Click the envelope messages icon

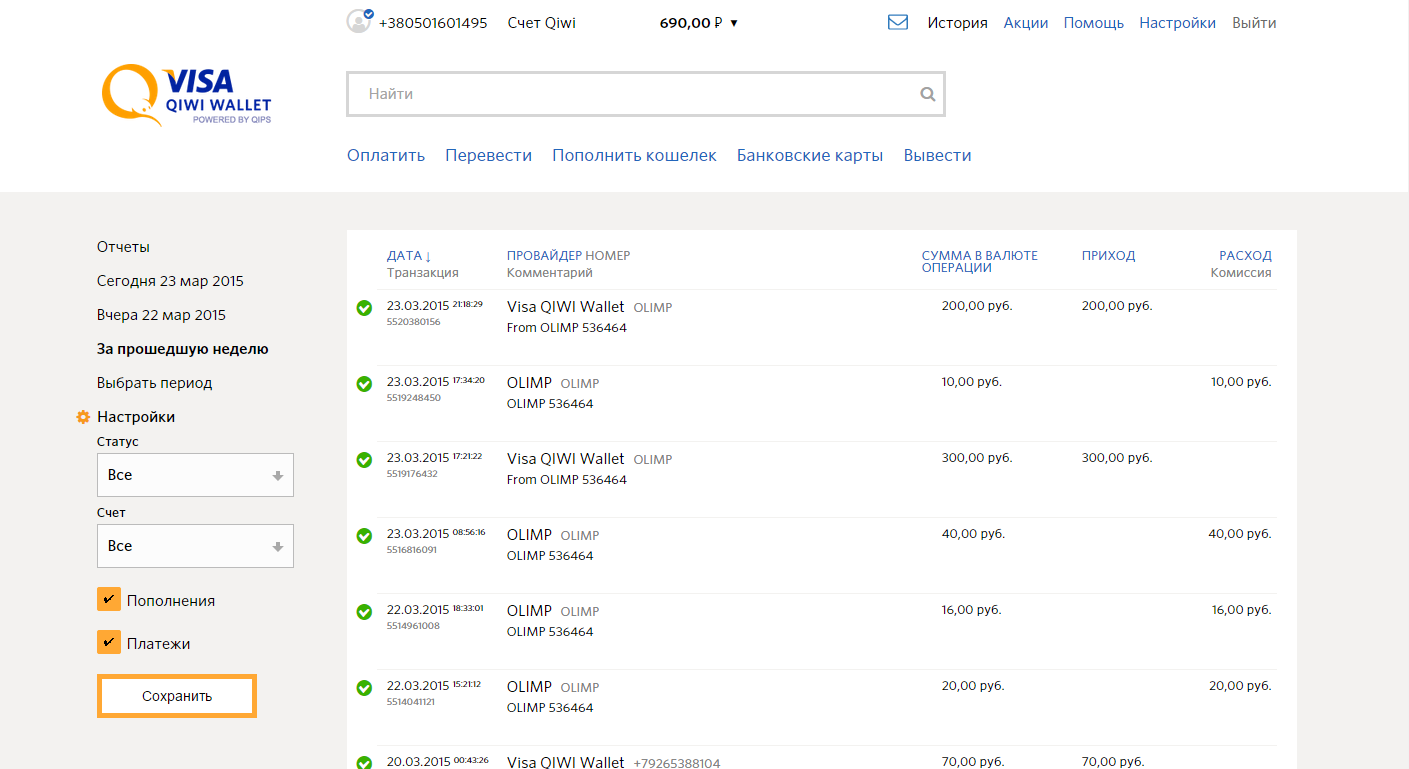click(898, 22)
